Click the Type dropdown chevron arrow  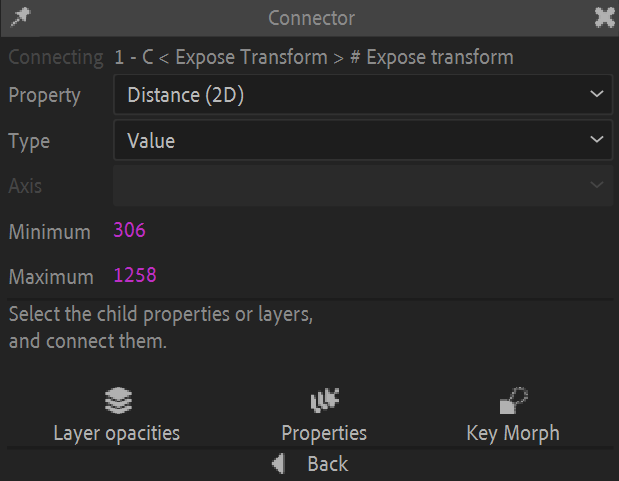597,141
